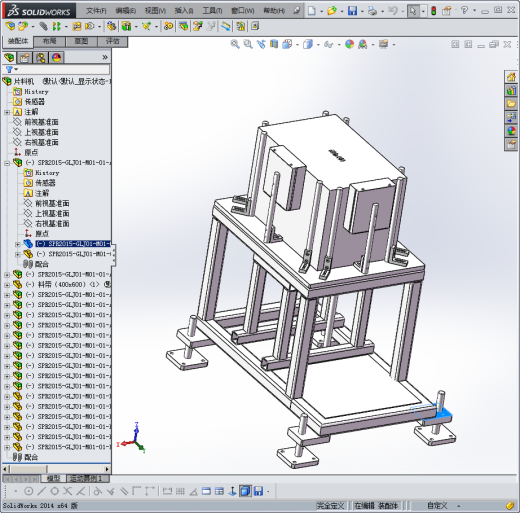Expand the 料带 (400x600) component node

tap(7, 285)
